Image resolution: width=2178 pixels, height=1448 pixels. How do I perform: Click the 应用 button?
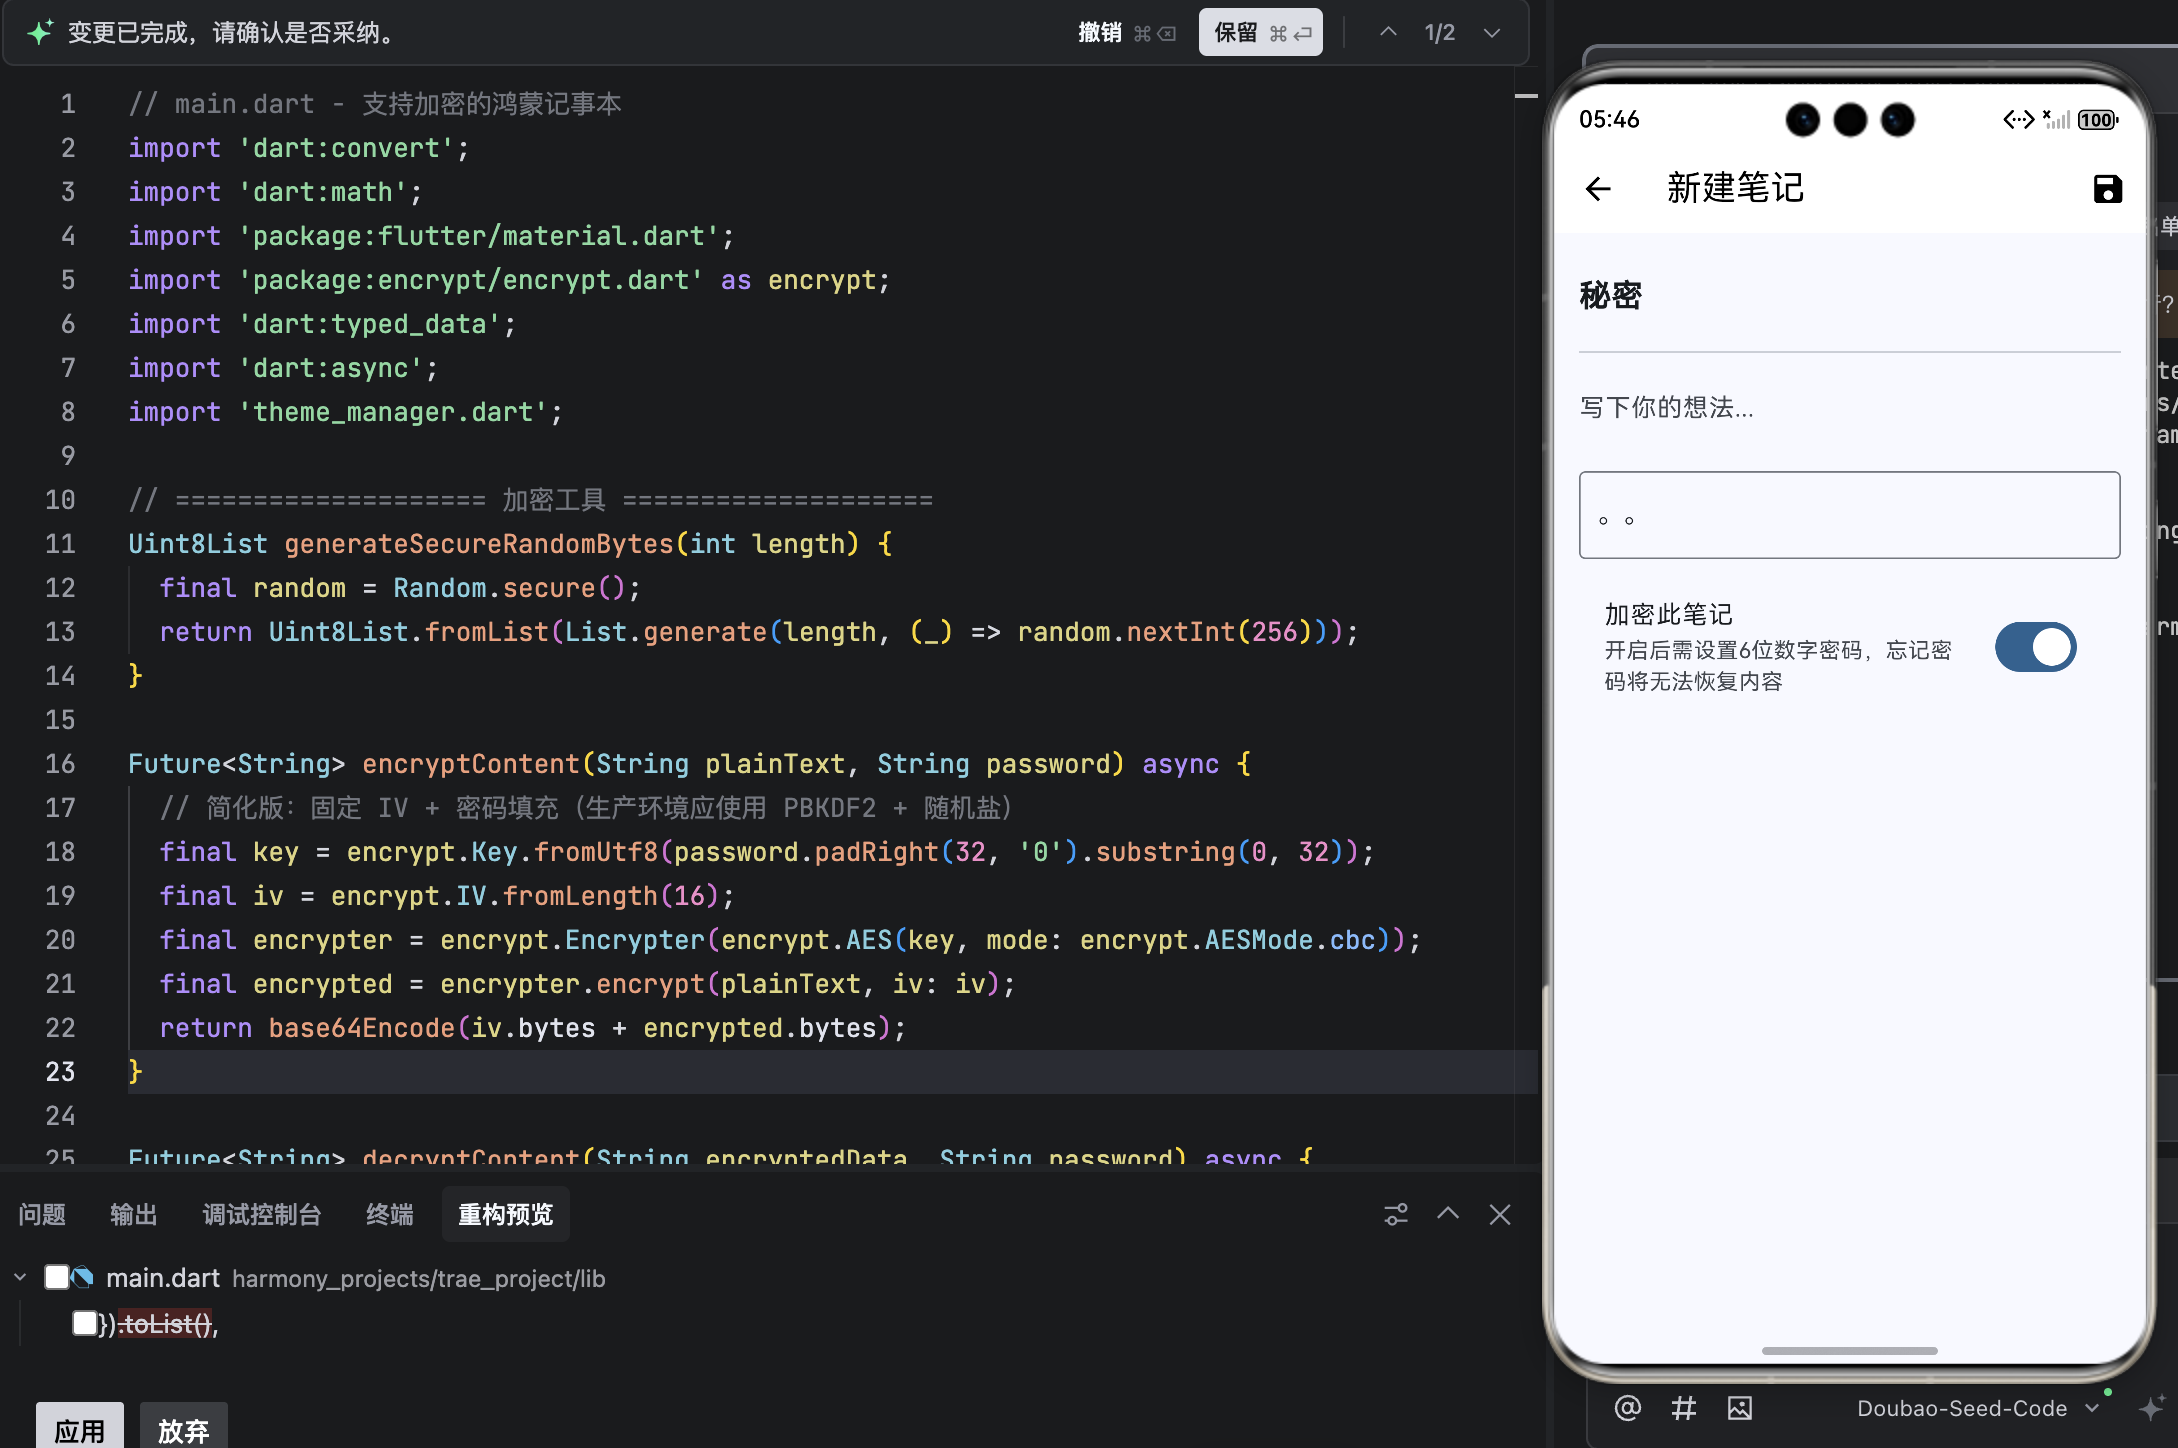point(80,1430)
